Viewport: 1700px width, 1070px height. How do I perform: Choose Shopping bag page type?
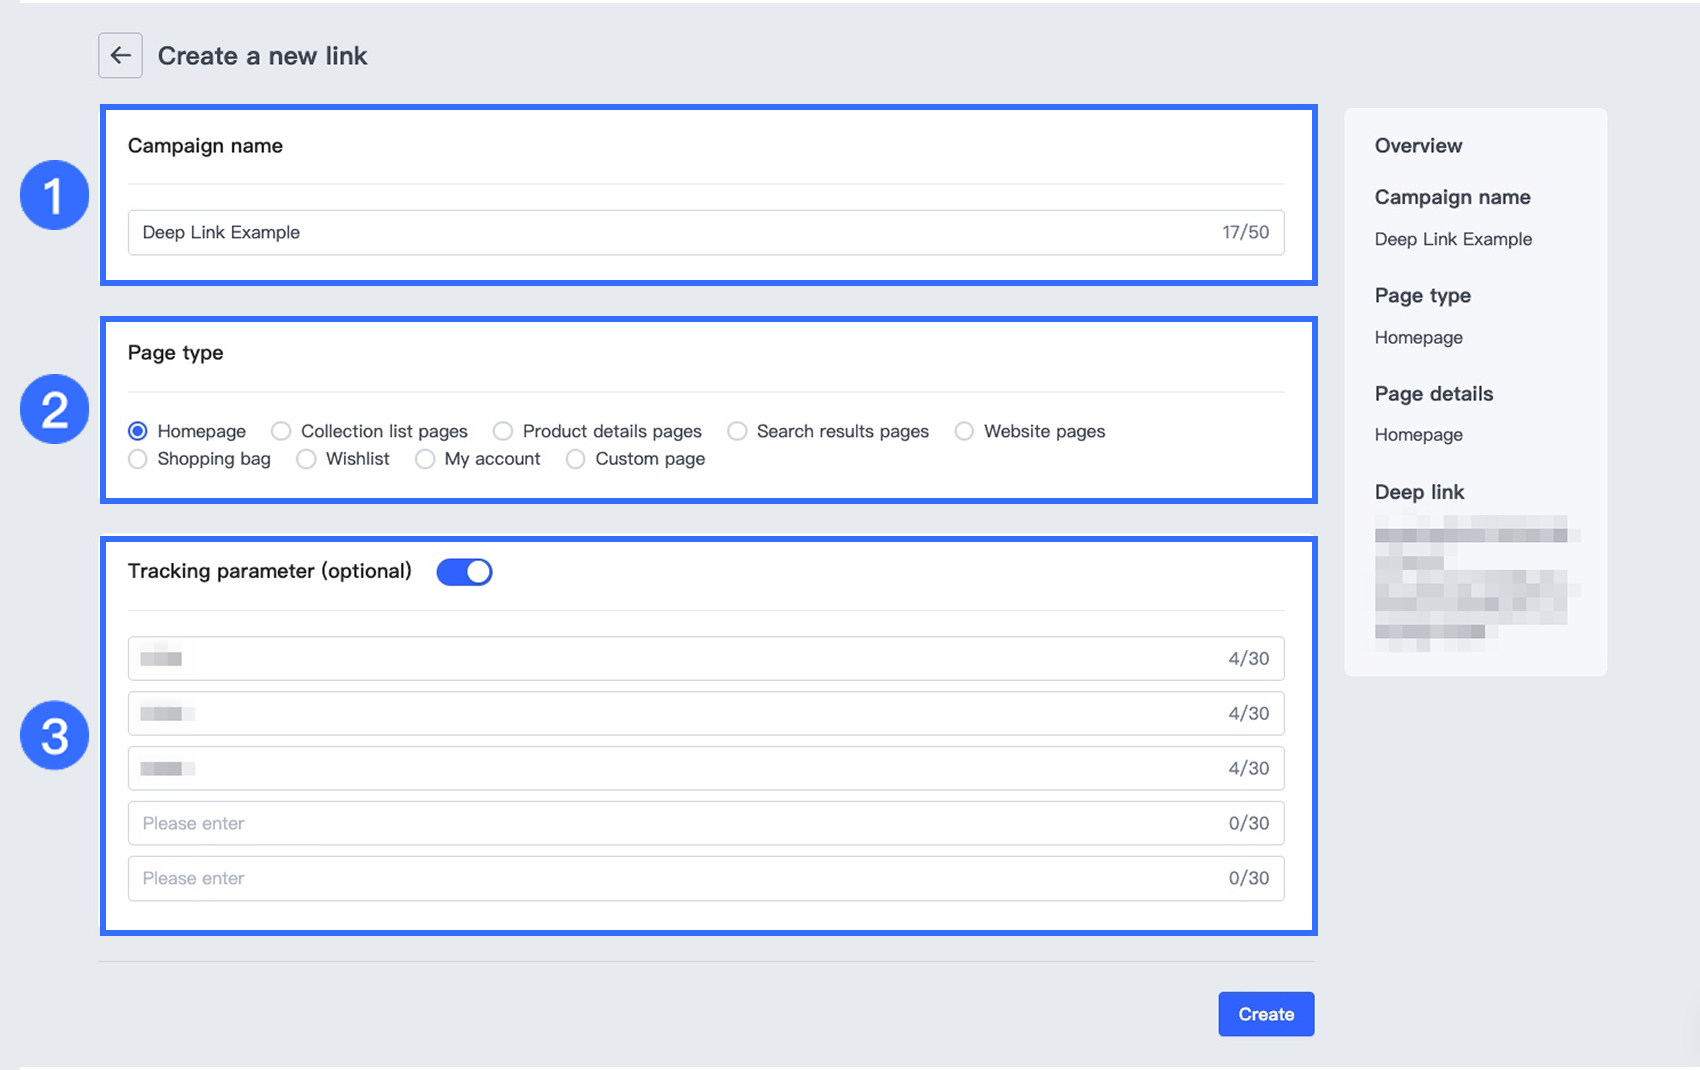pos(138,459)
